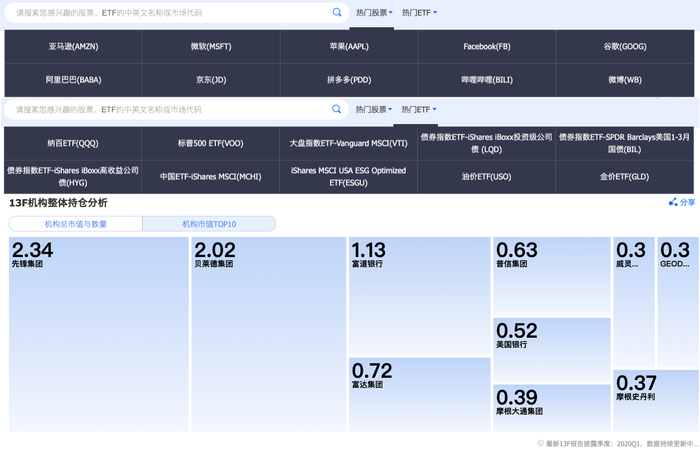Click the share icon
The image size is (700, 454).
(x=673, y=202)
